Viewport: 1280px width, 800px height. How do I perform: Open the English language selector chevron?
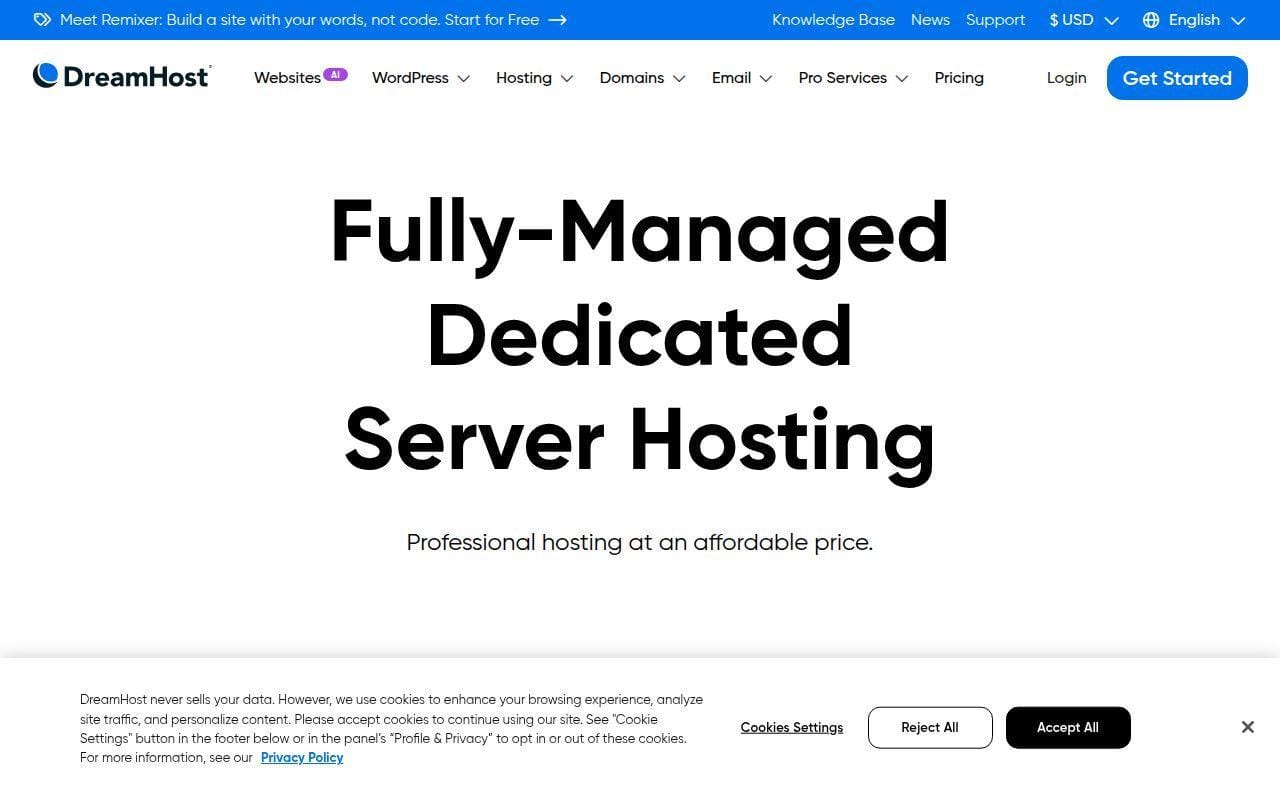[1238, 20]
